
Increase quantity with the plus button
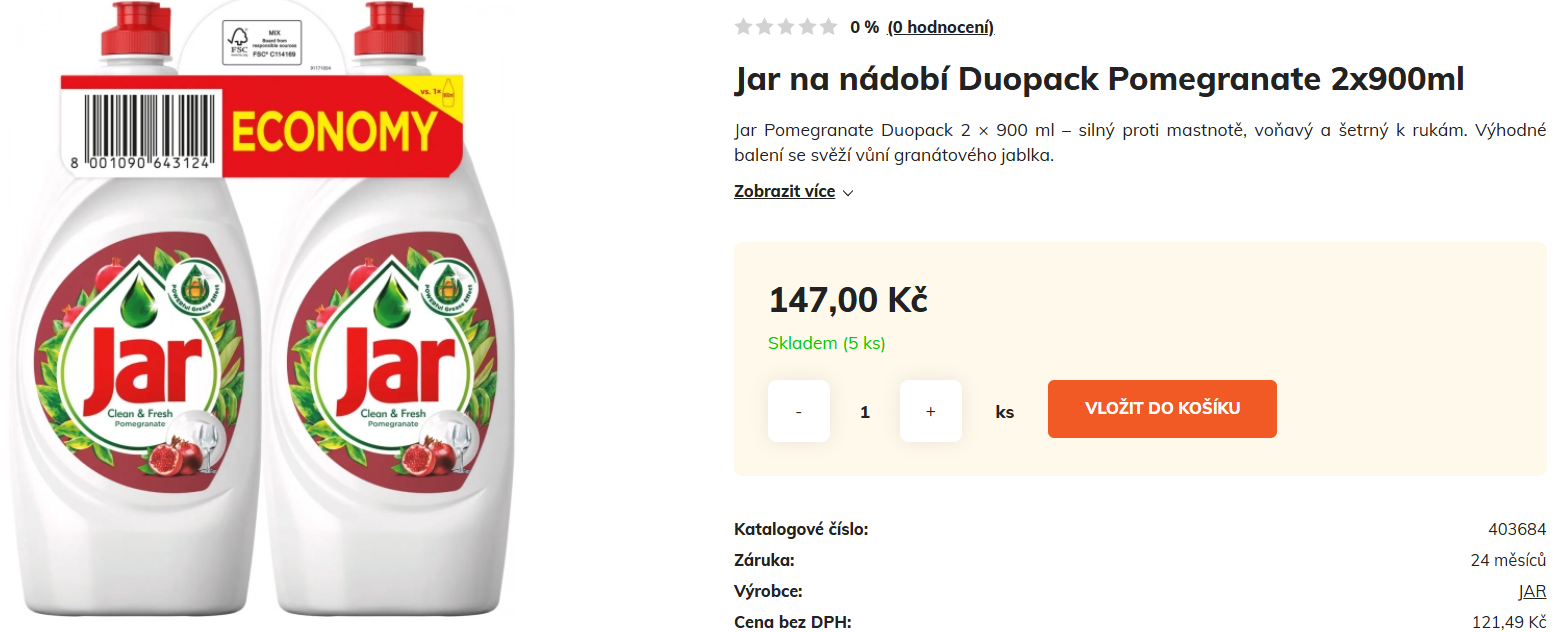(x=930, y=411)
